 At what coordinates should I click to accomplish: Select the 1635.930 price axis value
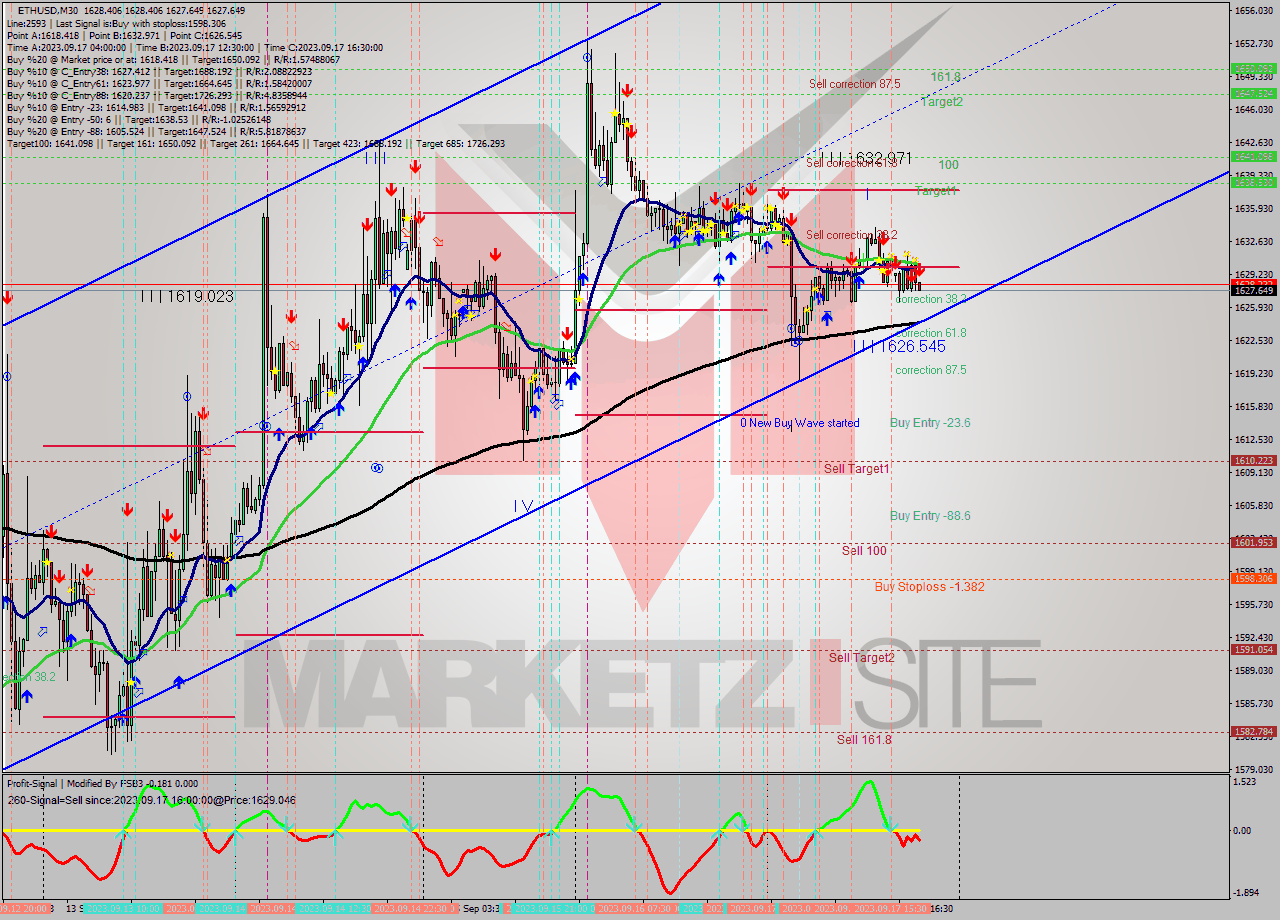1253,208
